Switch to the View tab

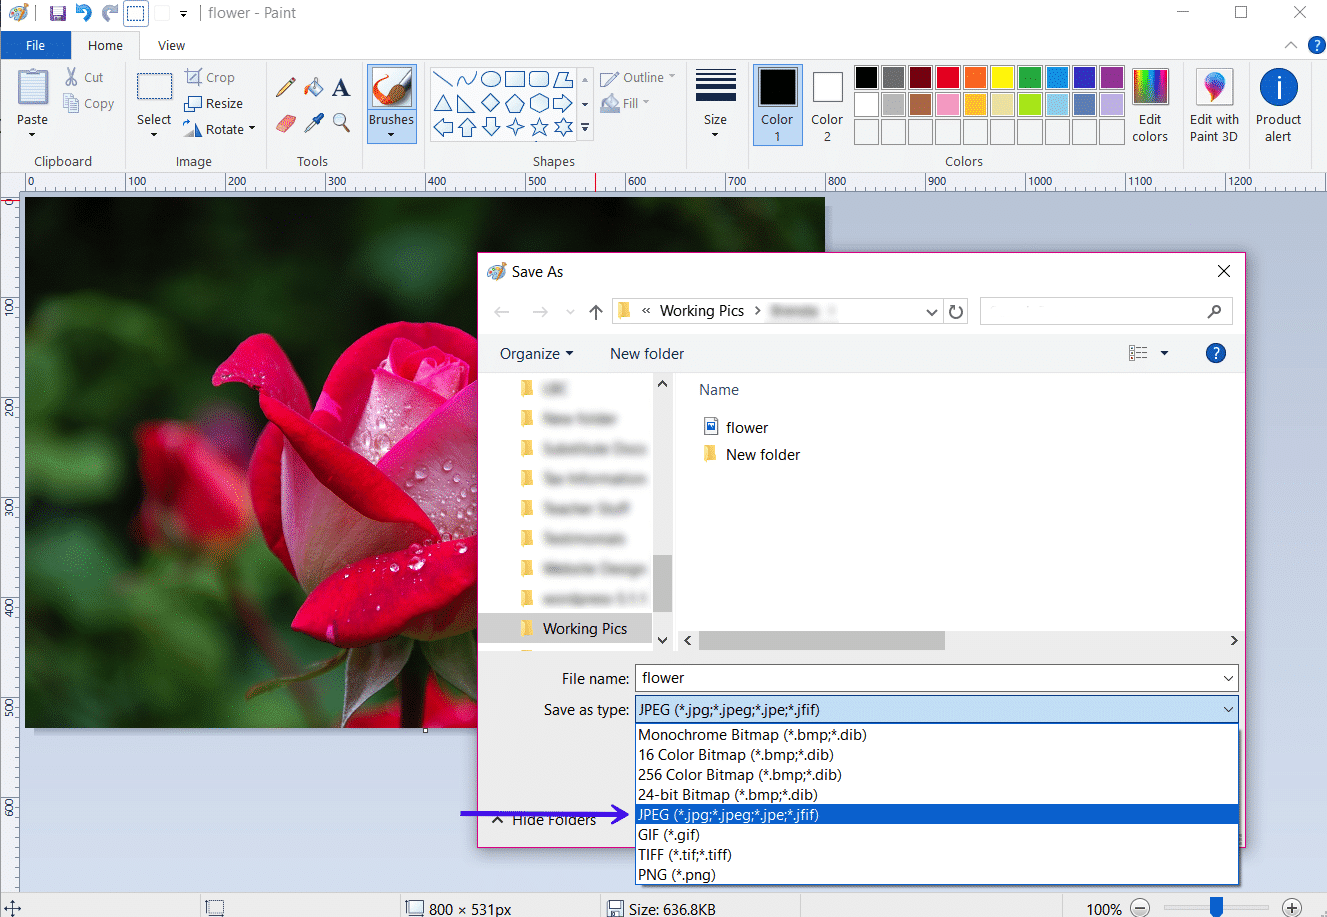(170, 45)
